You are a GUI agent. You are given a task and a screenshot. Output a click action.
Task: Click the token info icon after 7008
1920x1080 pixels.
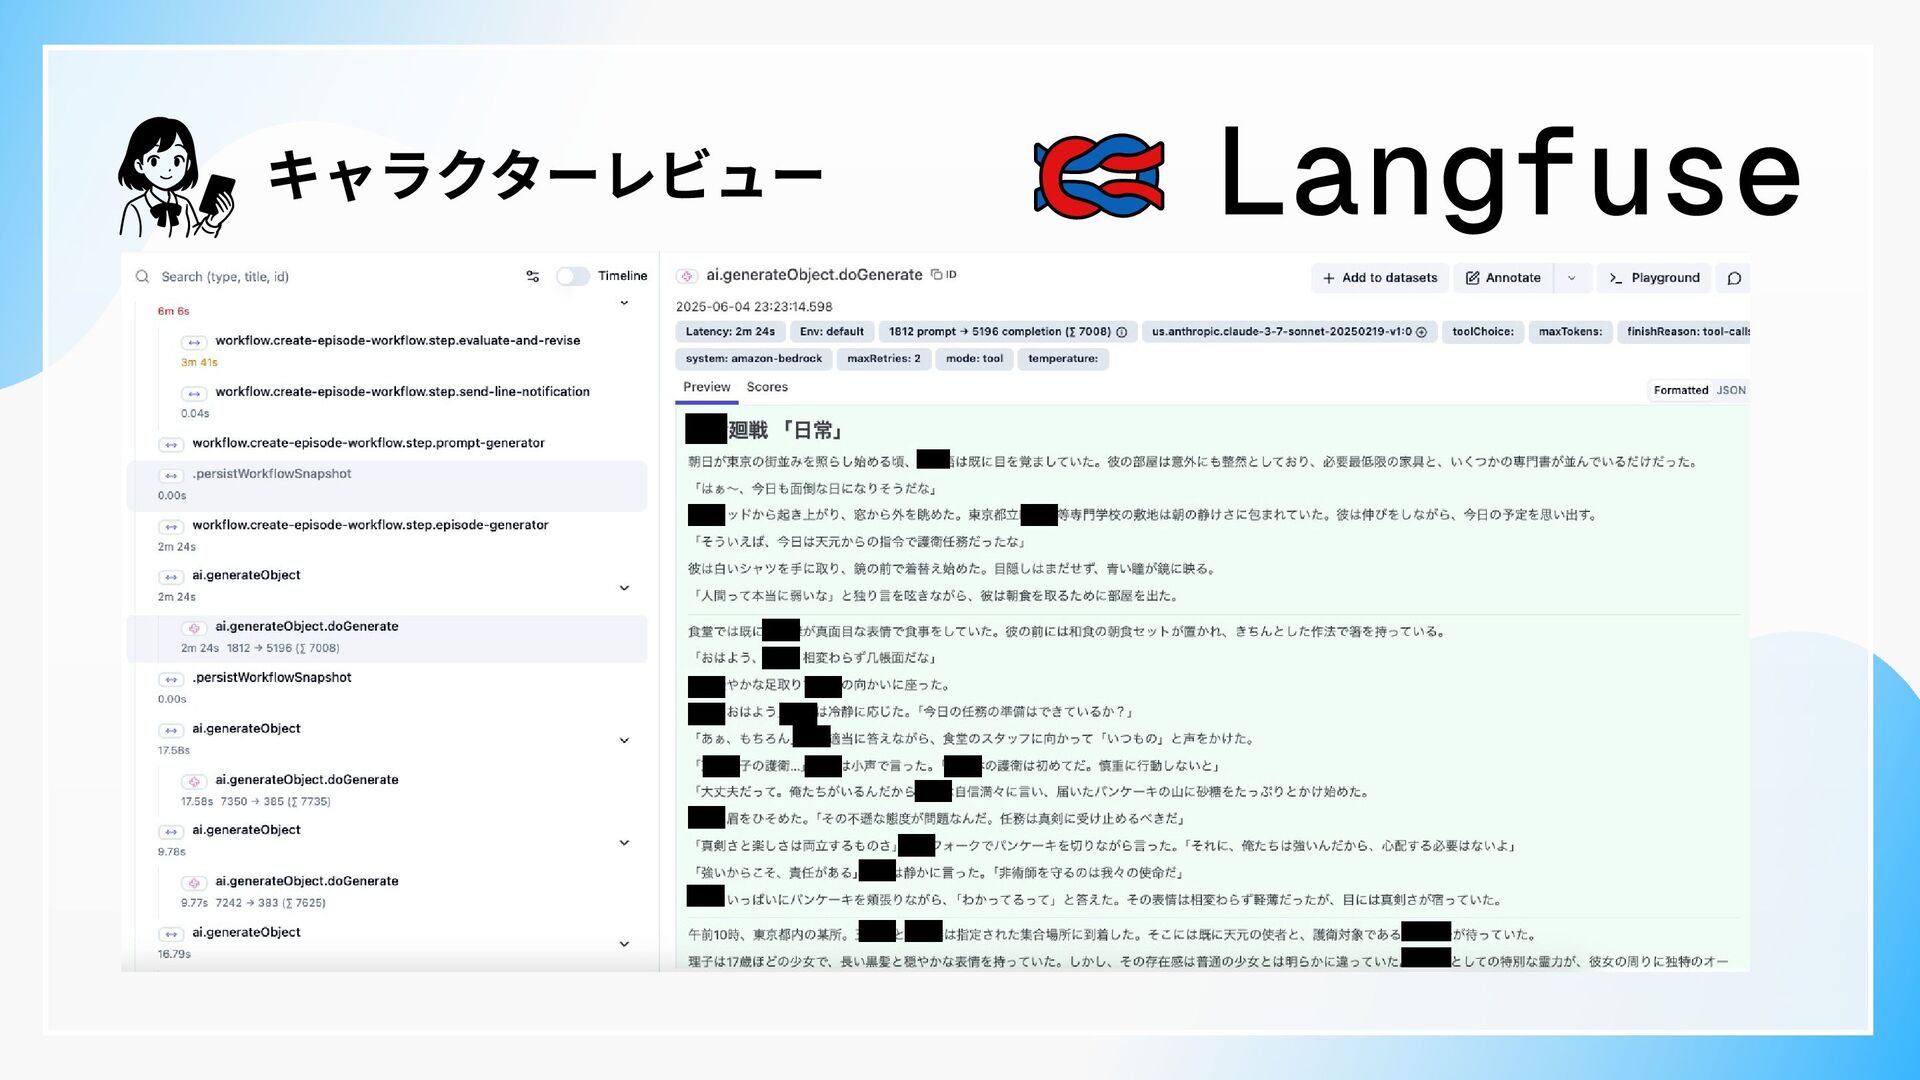[x=1122, y=332]
